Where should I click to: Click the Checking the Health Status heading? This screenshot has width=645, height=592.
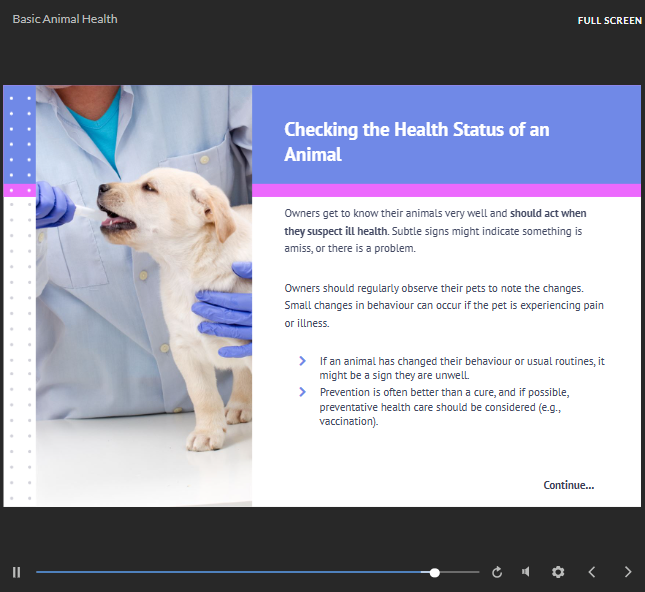[416, 142]
